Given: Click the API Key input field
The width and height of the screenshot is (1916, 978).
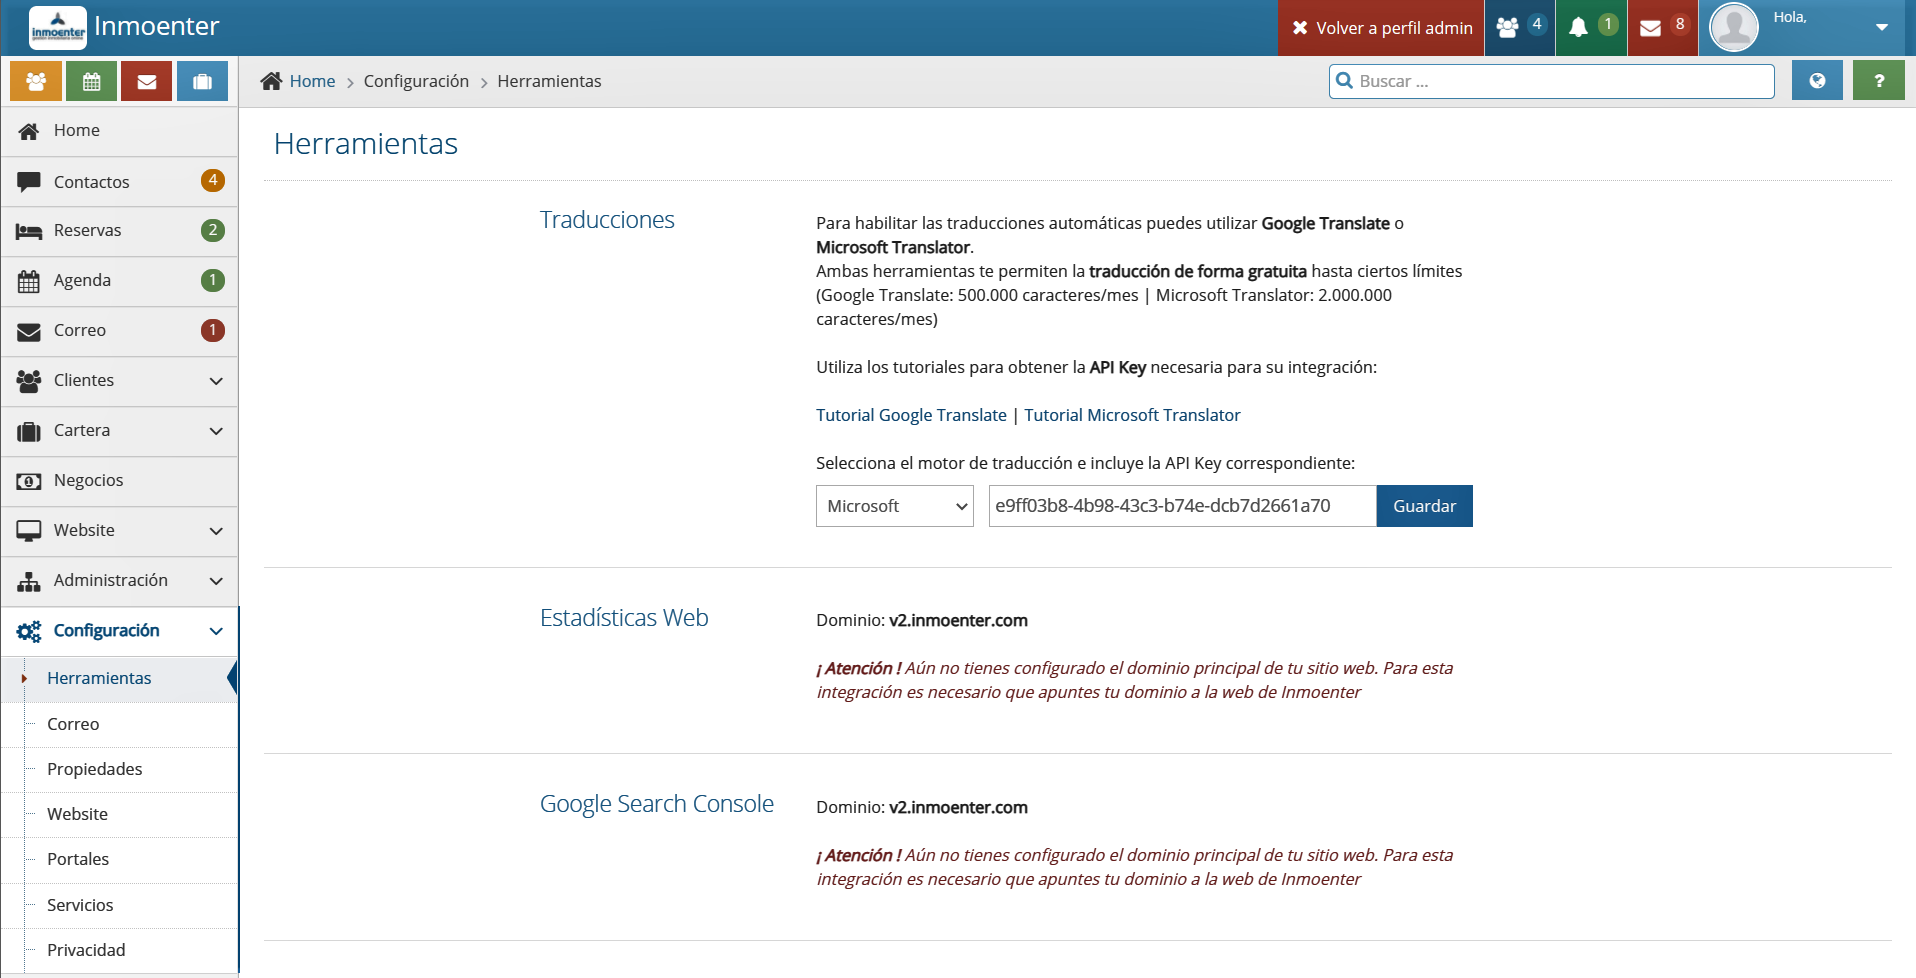Looking at the screenshot, I should tap(1182, 506).
